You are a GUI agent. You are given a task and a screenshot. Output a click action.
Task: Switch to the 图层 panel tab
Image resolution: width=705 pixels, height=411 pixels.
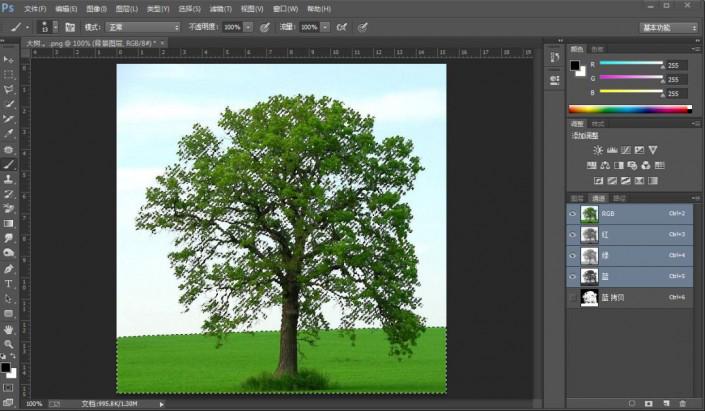pos(576,198)
